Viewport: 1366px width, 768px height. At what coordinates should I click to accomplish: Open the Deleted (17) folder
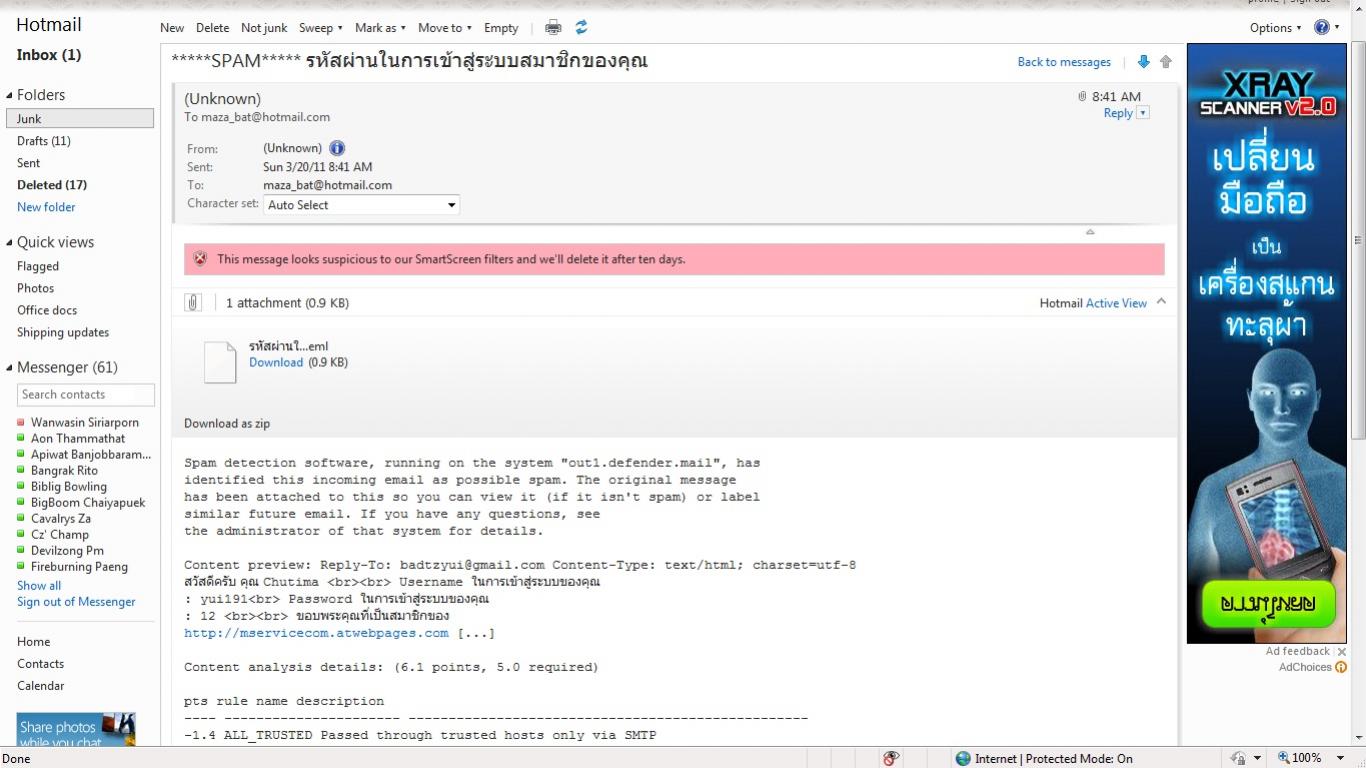click(52, 185)
